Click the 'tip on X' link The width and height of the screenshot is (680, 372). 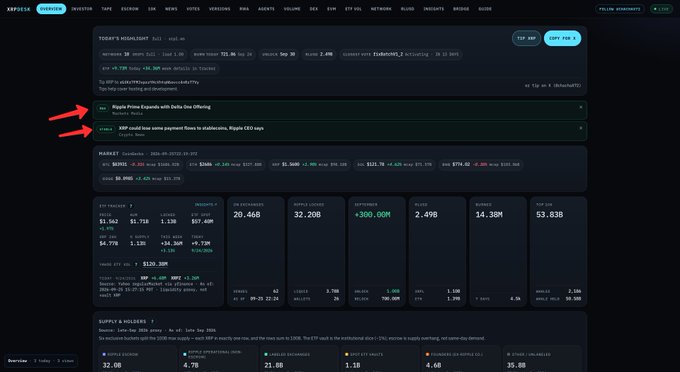[x=553, y=85]
